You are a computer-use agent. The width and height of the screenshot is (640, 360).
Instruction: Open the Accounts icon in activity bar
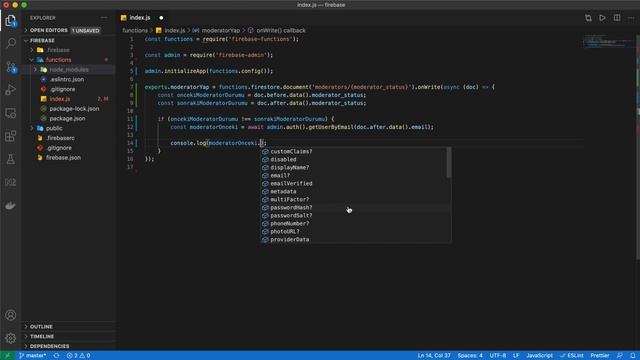(11, 315)
